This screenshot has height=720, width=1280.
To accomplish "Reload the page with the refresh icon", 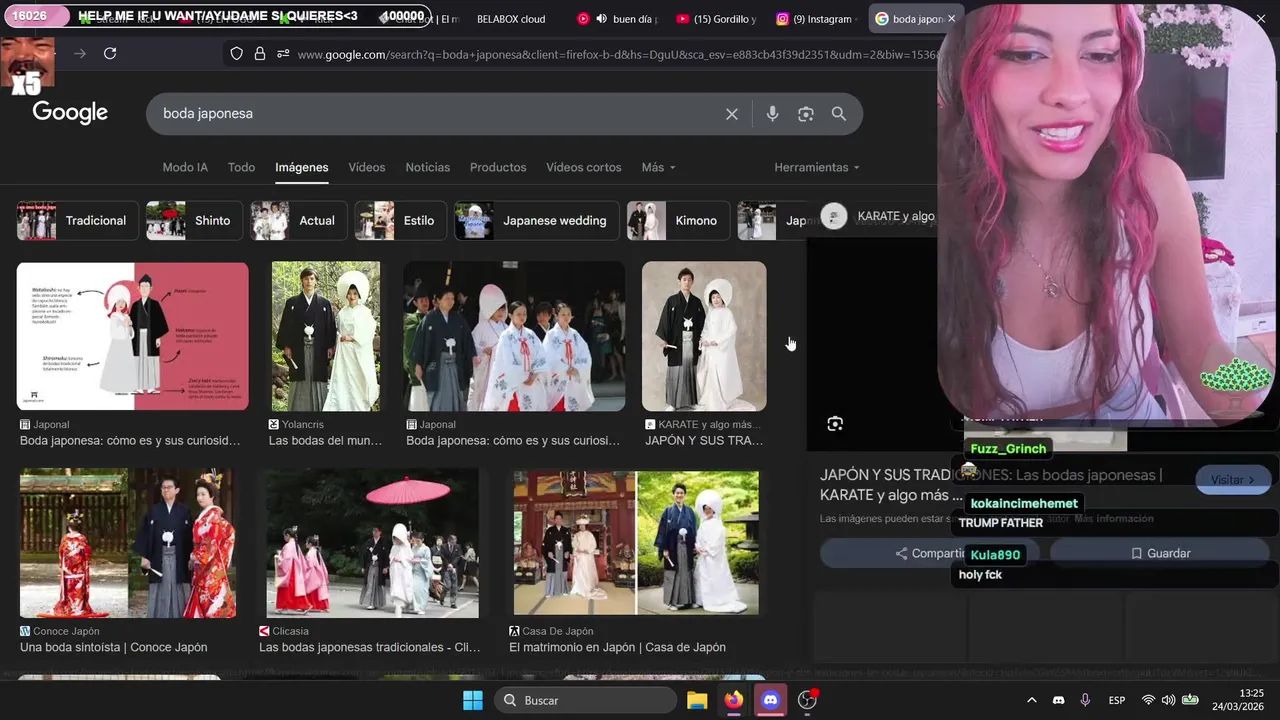I will [x=110, y=54].
